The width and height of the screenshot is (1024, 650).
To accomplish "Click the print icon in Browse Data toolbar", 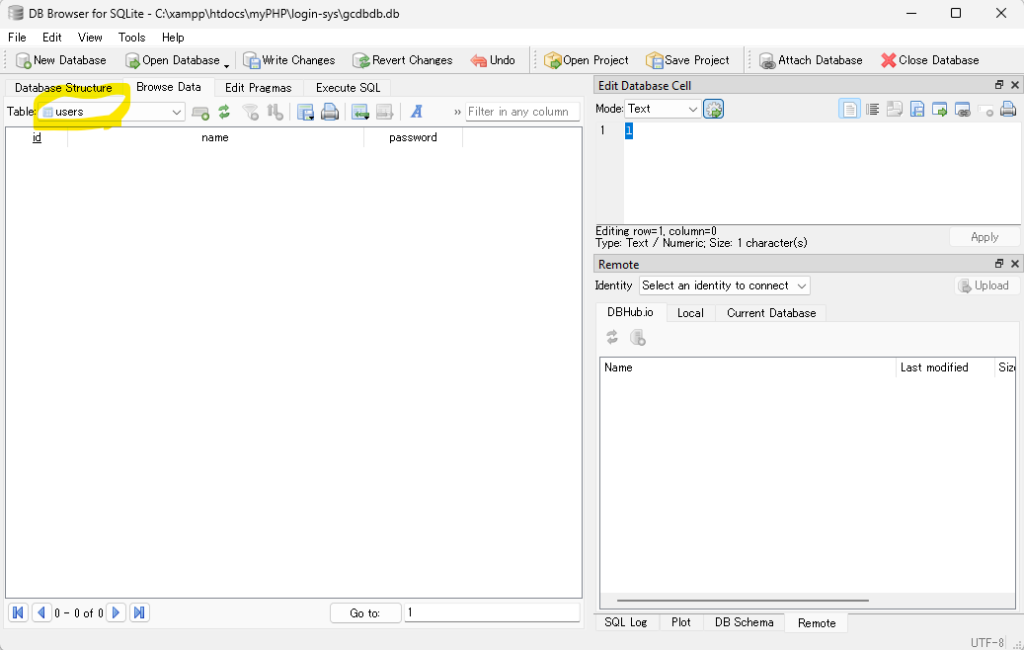I will pyautogui.click(x=329, y=112).
